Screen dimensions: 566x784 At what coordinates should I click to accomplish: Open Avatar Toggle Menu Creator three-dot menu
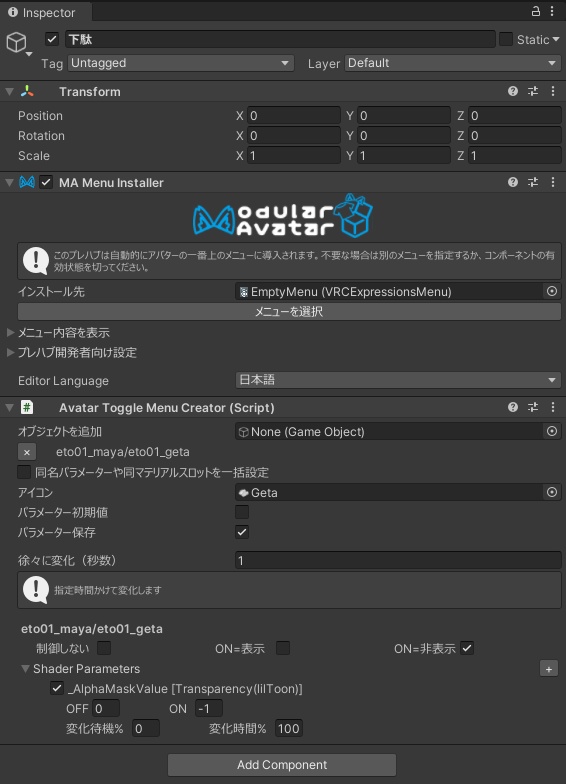(x=553, y=407)
